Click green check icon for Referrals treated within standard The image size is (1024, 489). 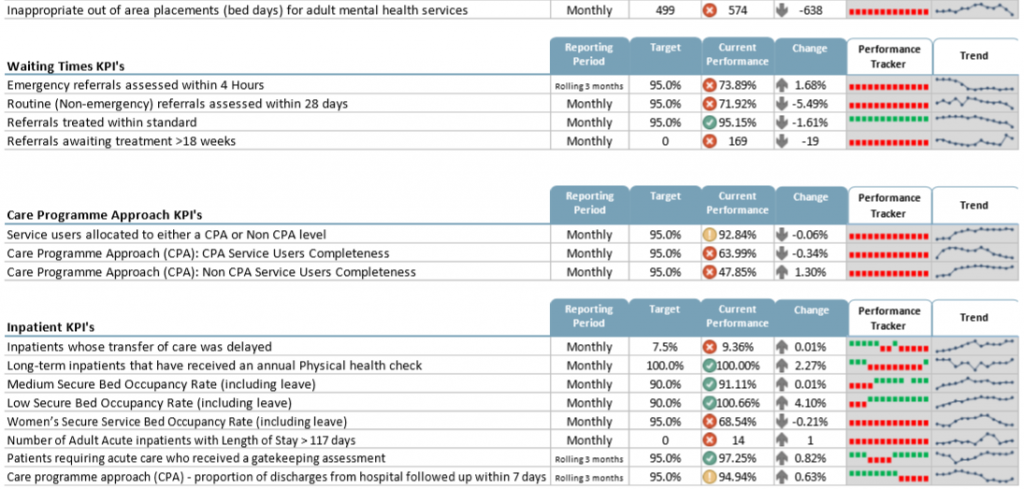(710, 122)
